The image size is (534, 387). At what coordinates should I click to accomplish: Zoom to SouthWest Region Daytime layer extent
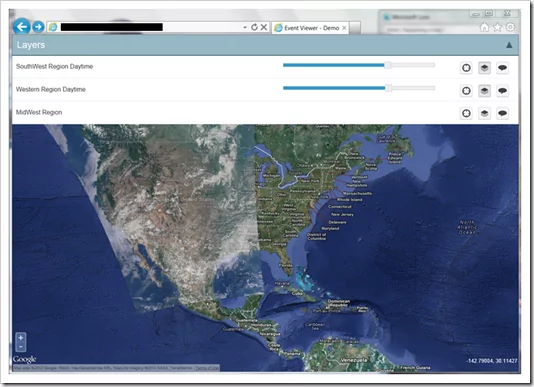click(x=466, y=68)
